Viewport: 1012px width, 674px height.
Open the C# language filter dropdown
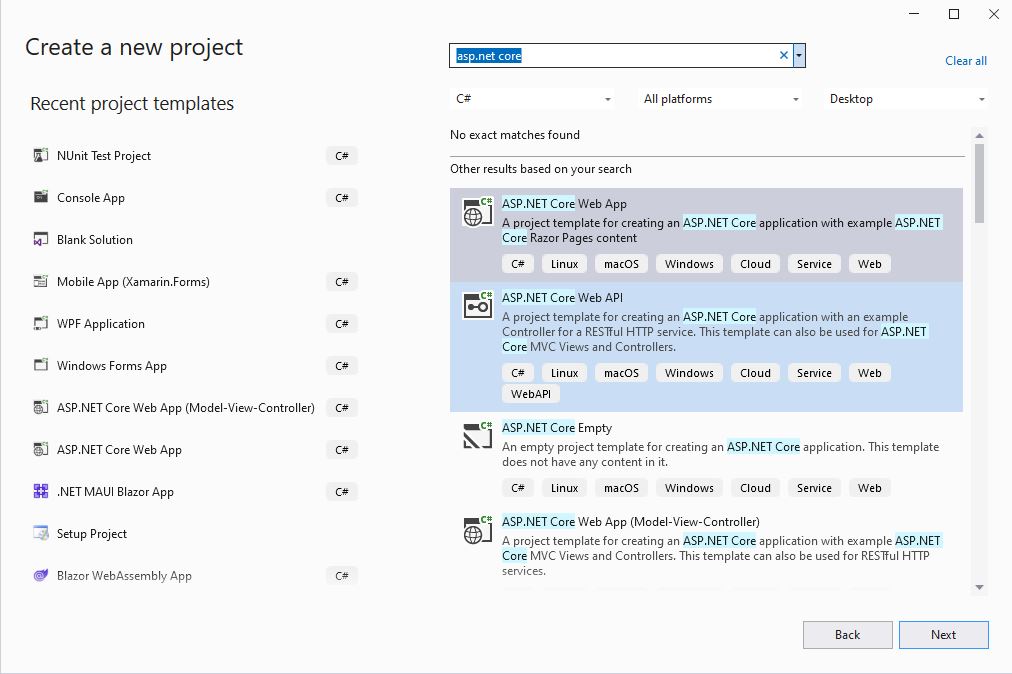[x=531, y=99]
